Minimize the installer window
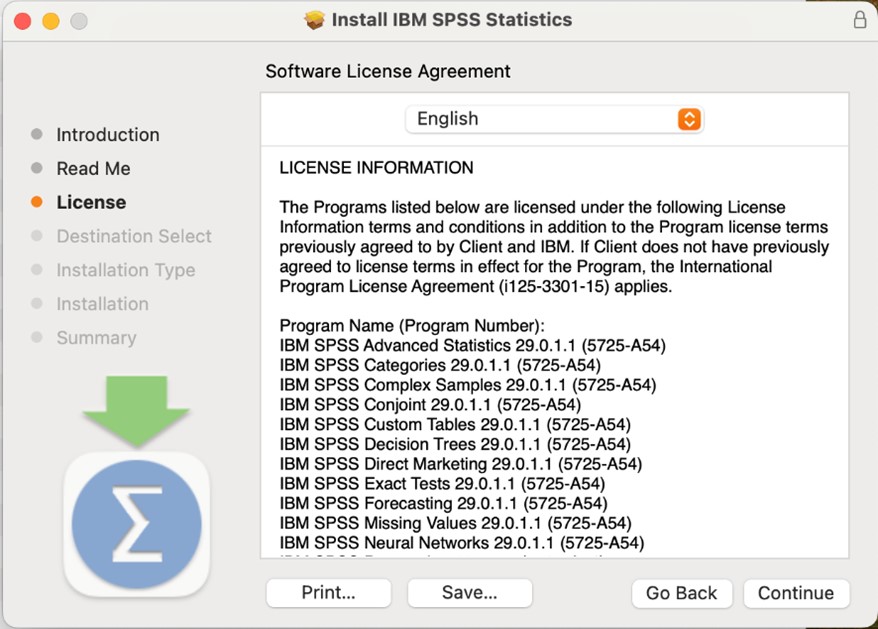This screenshot has height=629, width=878. [x=50, y=21]
